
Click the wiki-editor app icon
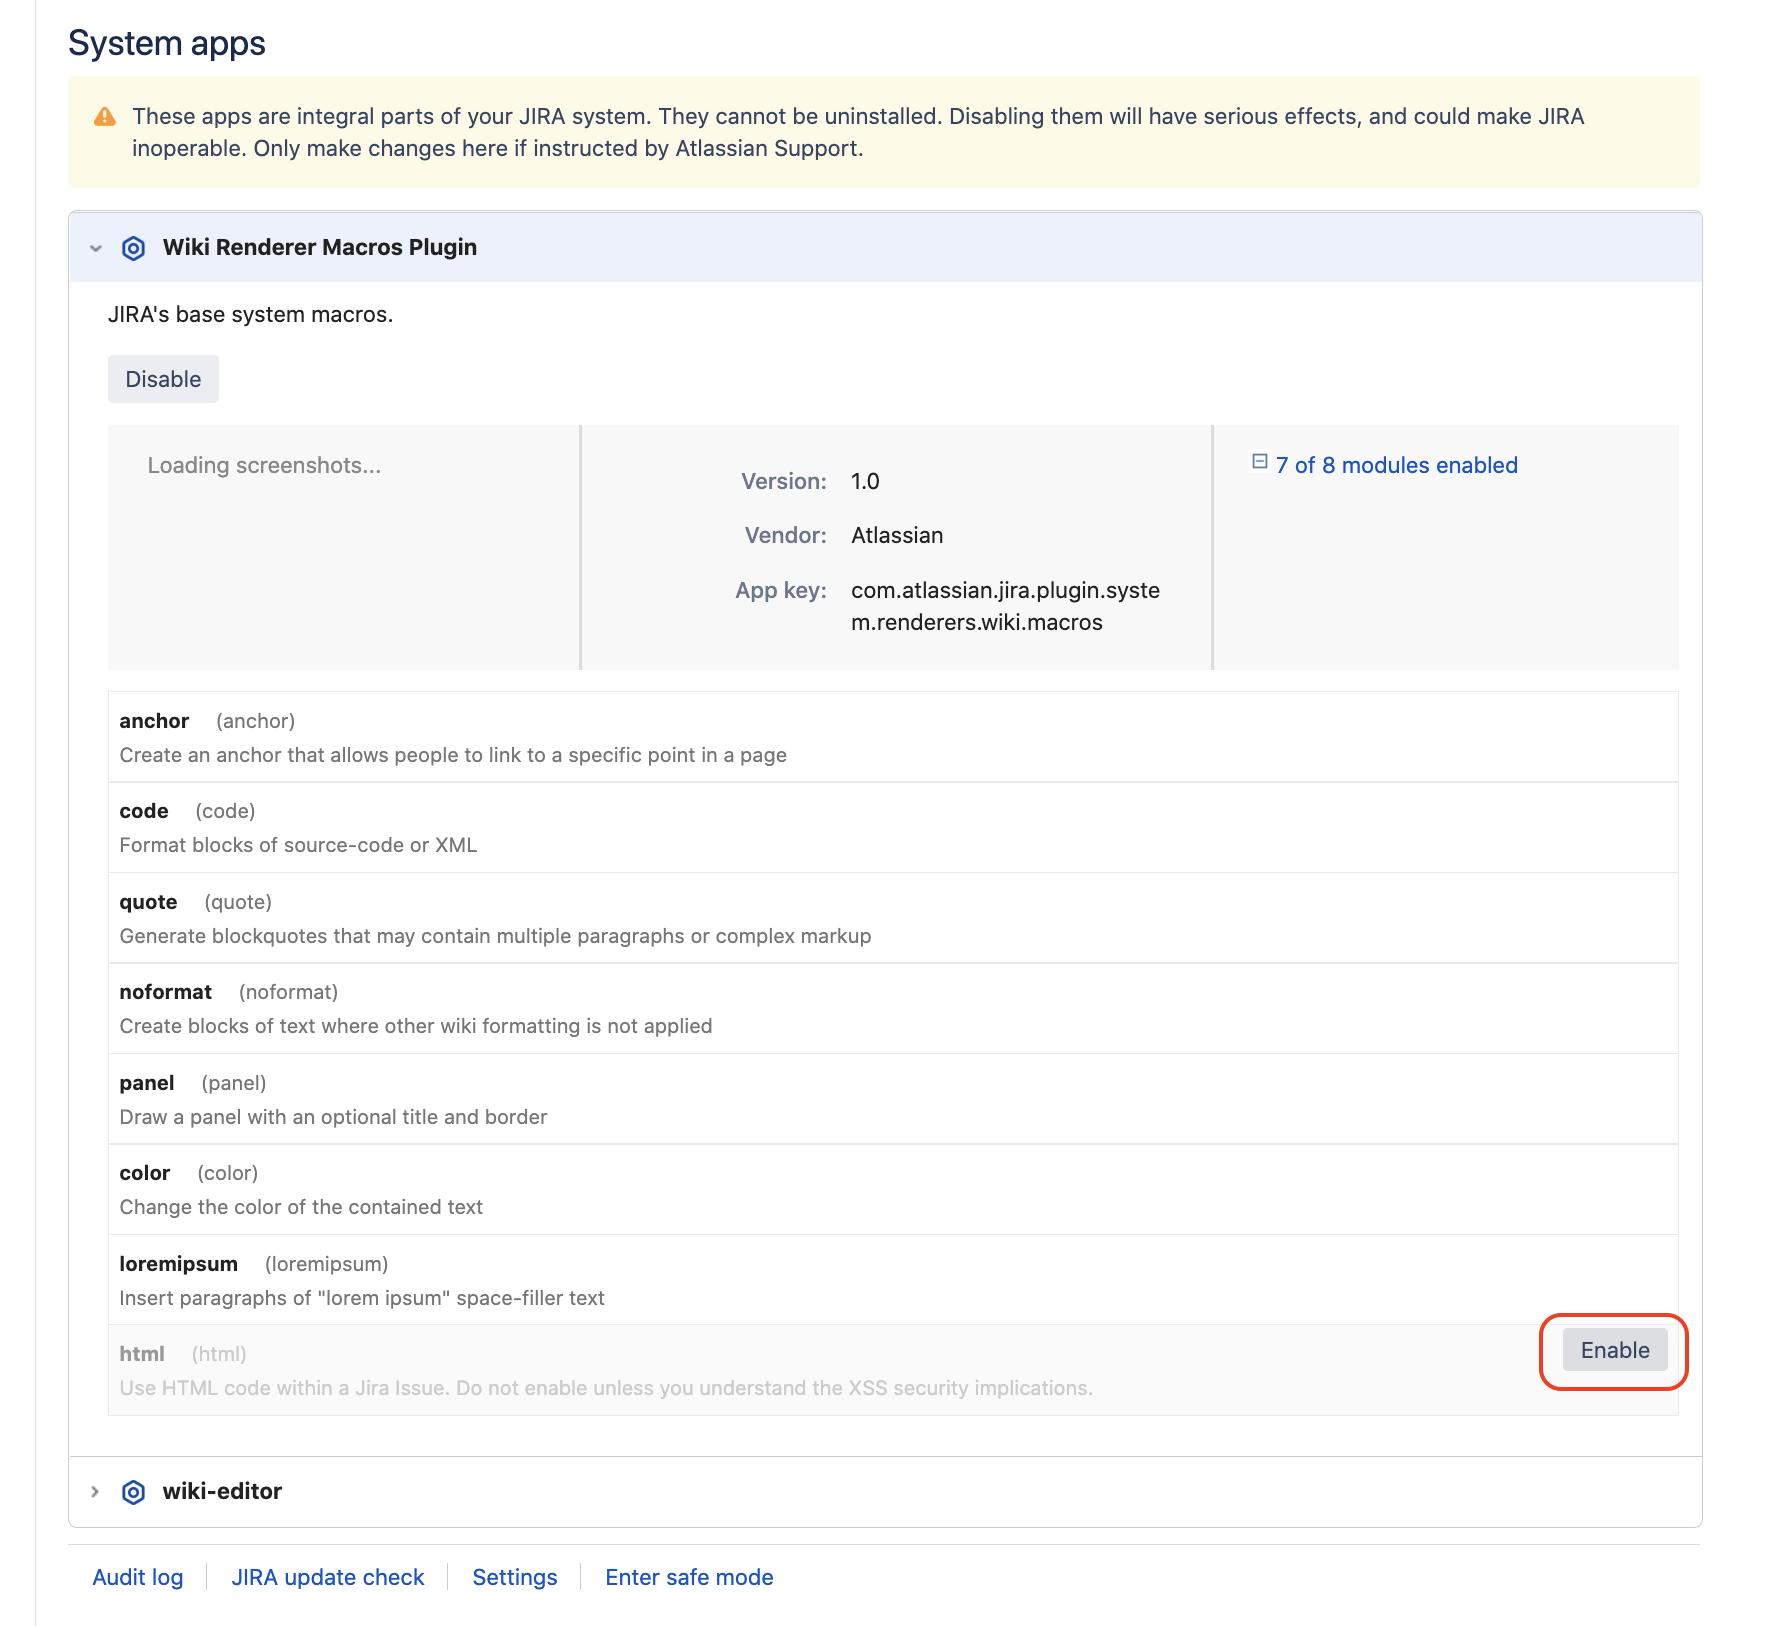coord(133,1492)
